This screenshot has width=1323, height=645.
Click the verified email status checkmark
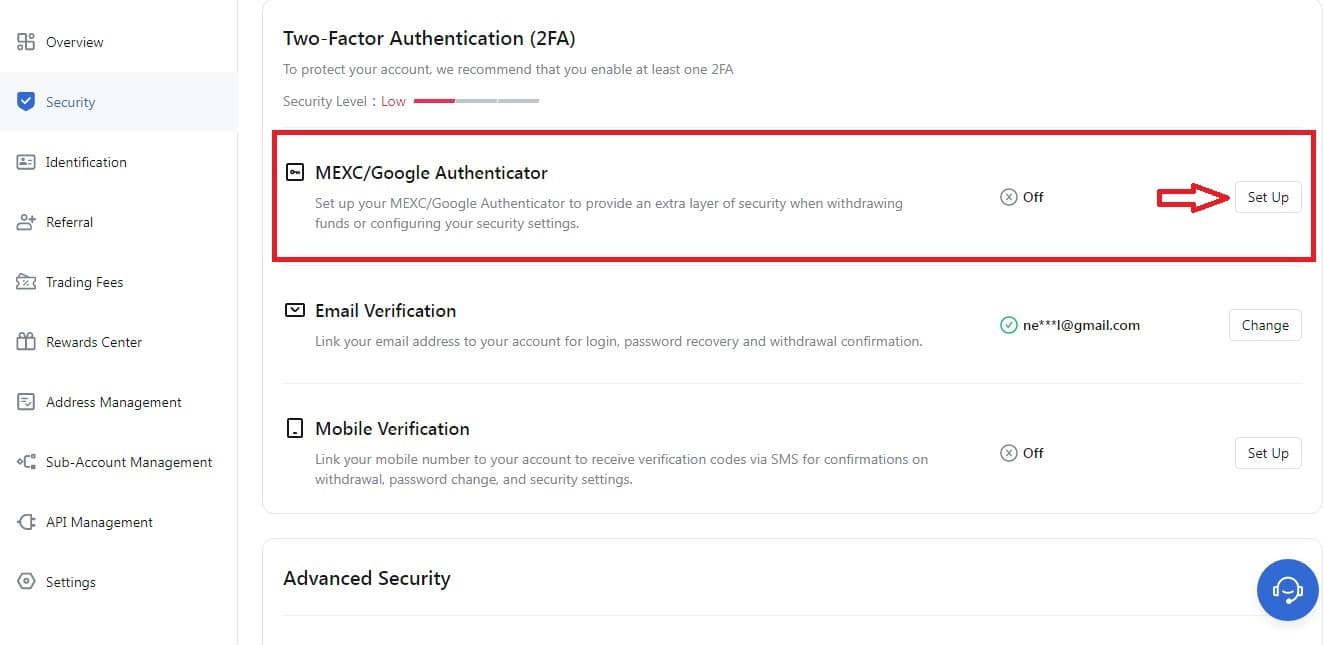[1008, 325]
